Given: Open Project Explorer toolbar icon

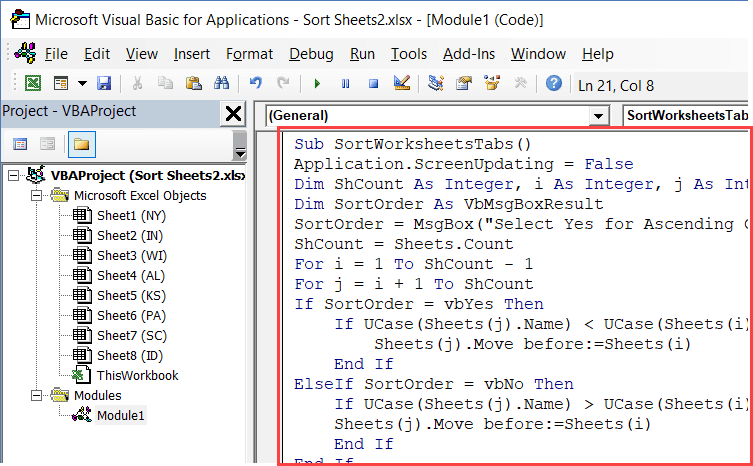Looking at the screenshot, I should [x=436, y=84].
